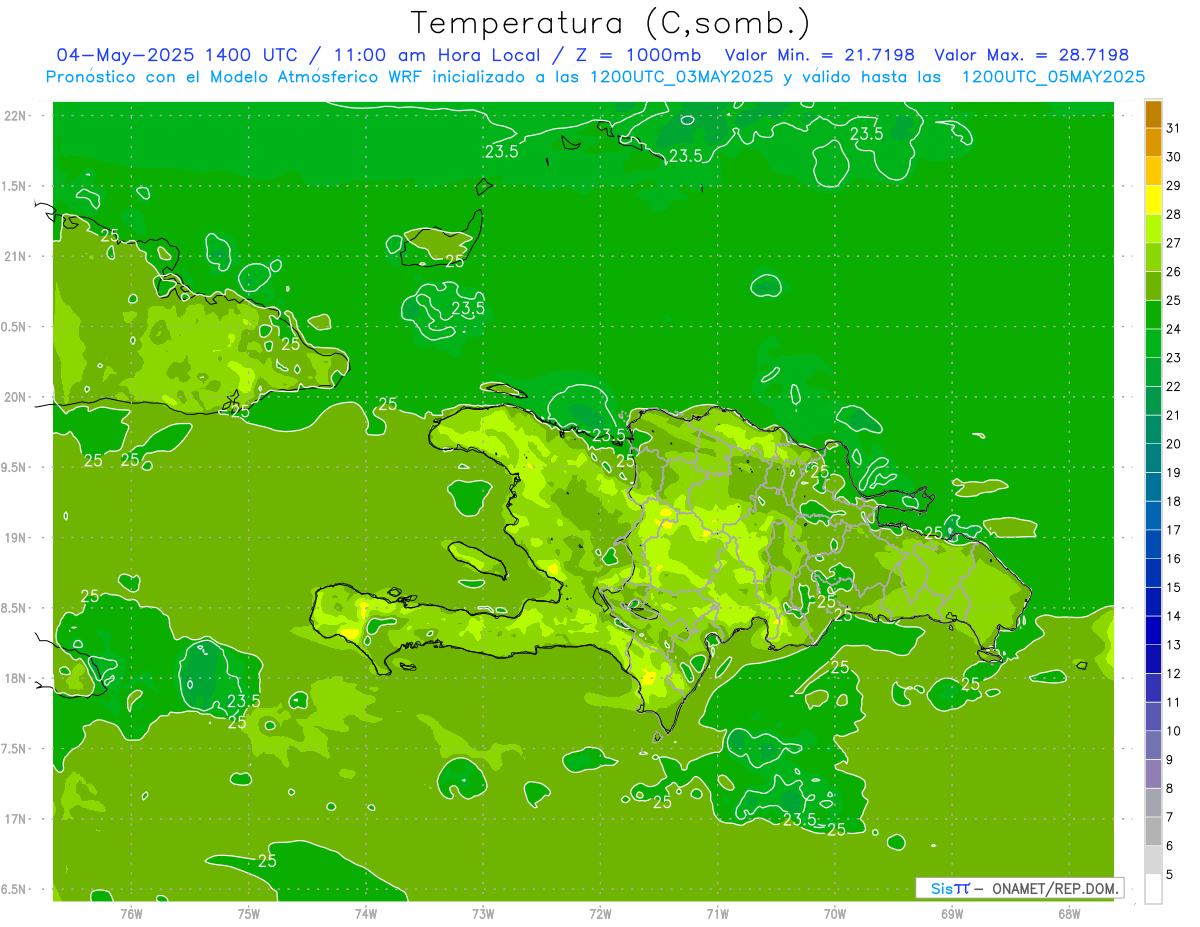Image resolution: width=1200 pixels, height=927 pixels.
Task: Click the '21N' latitude label
Action: pos(15,256)
